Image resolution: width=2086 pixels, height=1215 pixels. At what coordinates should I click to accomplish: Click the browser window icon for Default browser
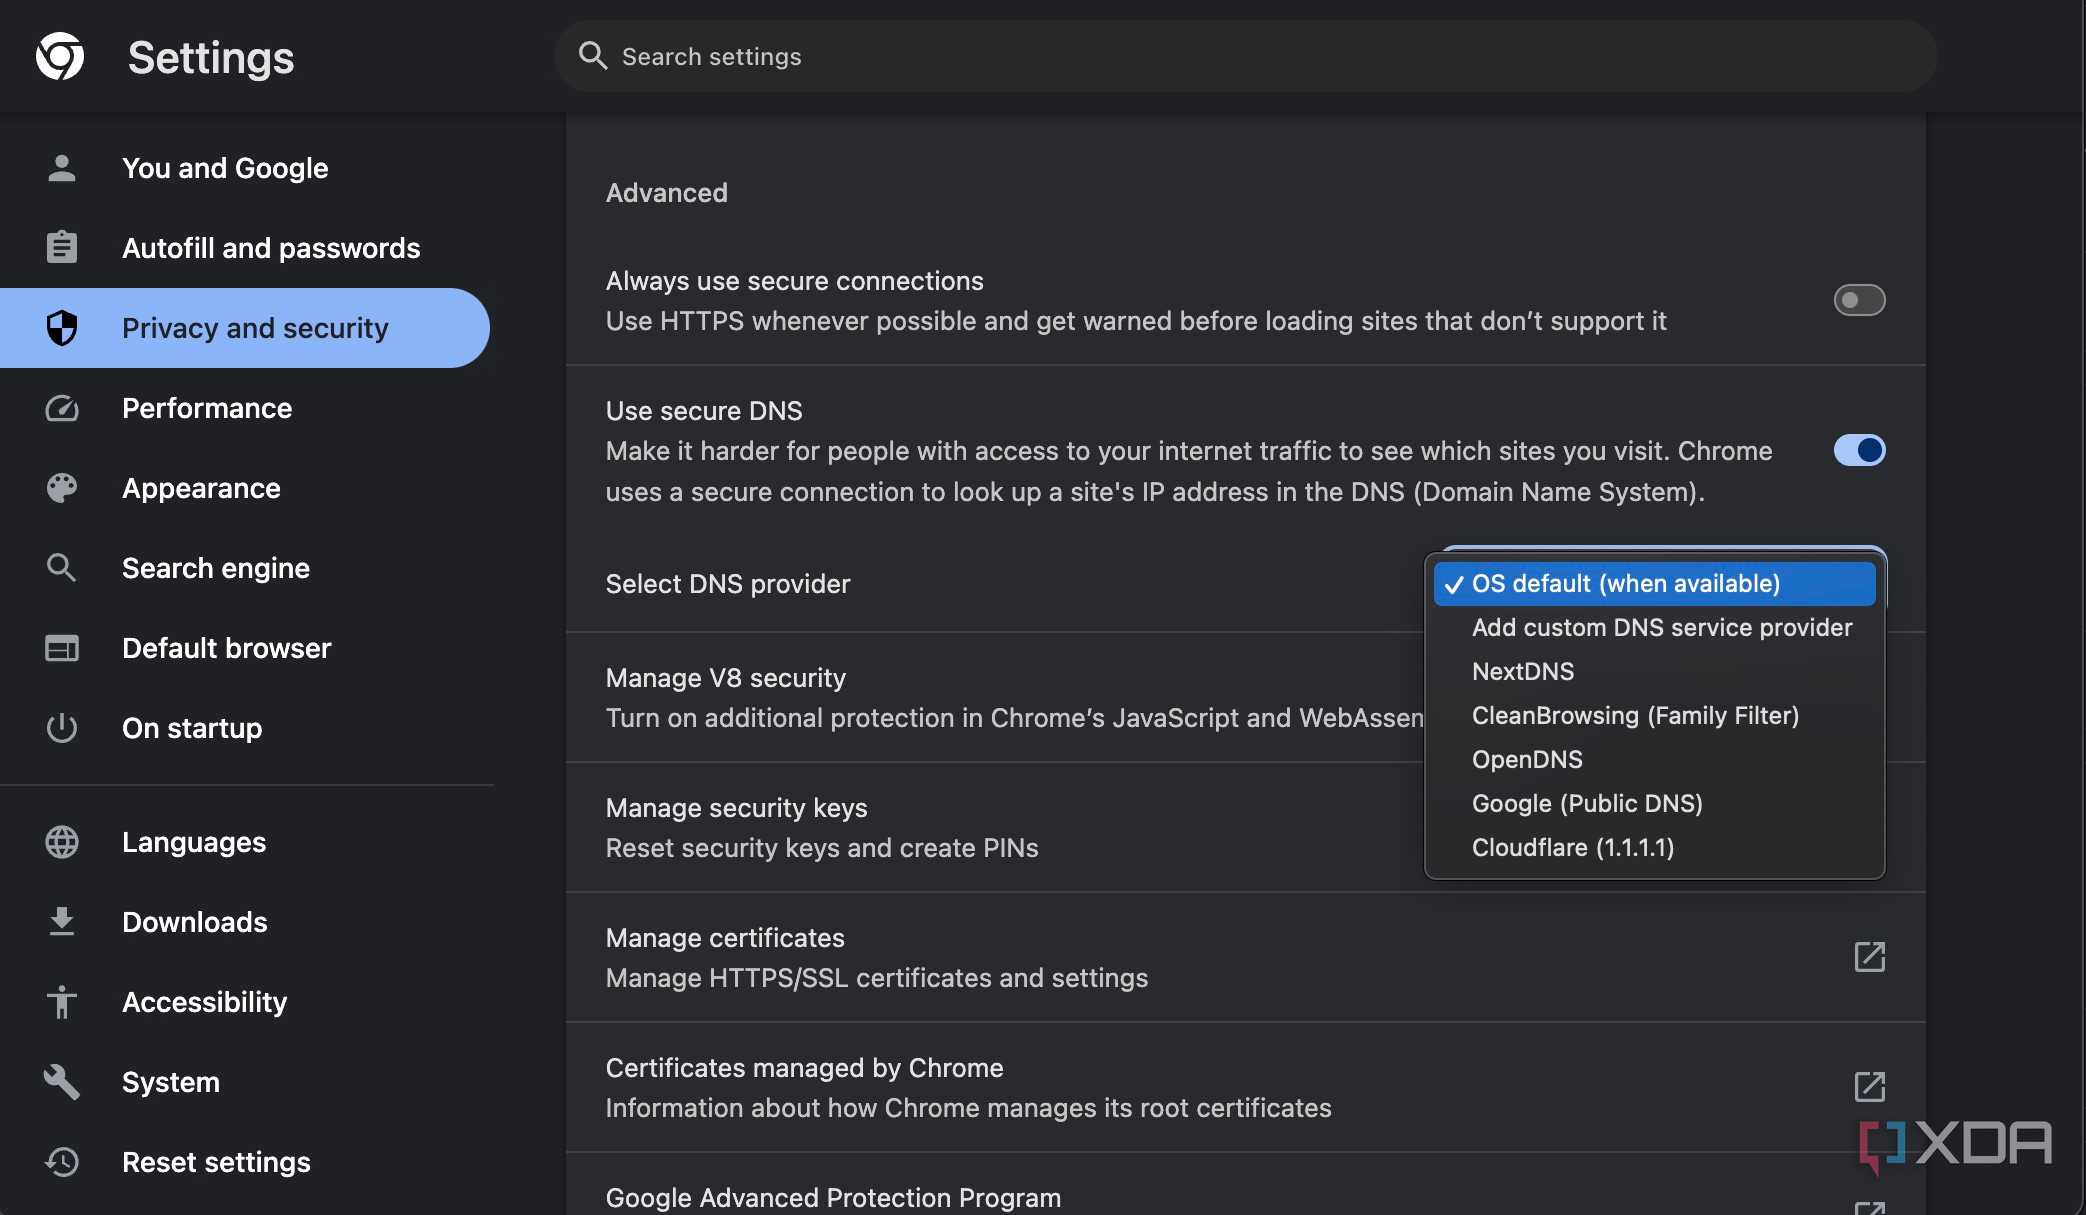click(x=62, y=648)
